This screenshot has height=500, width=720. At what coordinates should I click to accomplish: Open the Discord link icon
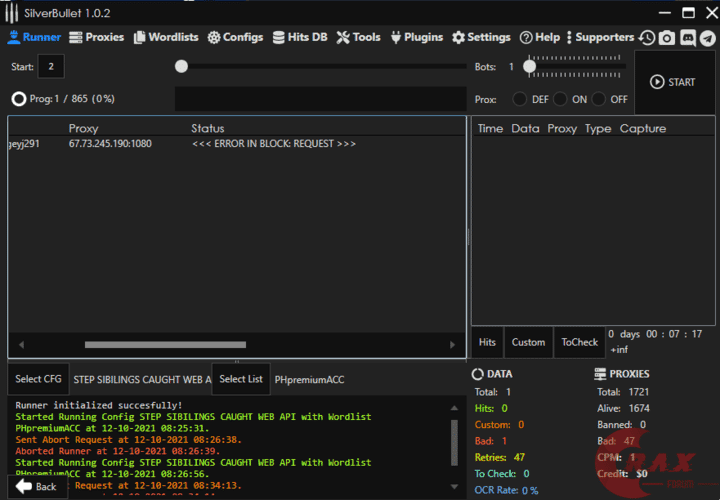click(688, 38)
